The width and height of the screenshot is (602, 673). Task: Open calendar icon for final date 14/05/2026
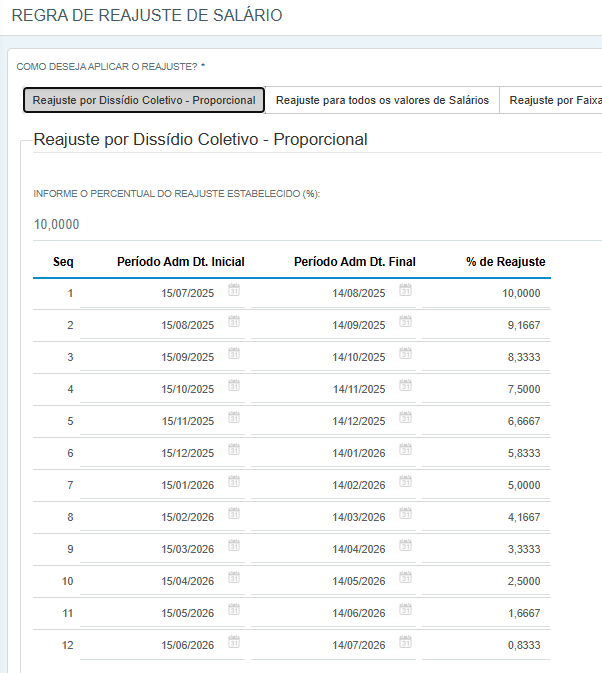[x=405, y=577]
